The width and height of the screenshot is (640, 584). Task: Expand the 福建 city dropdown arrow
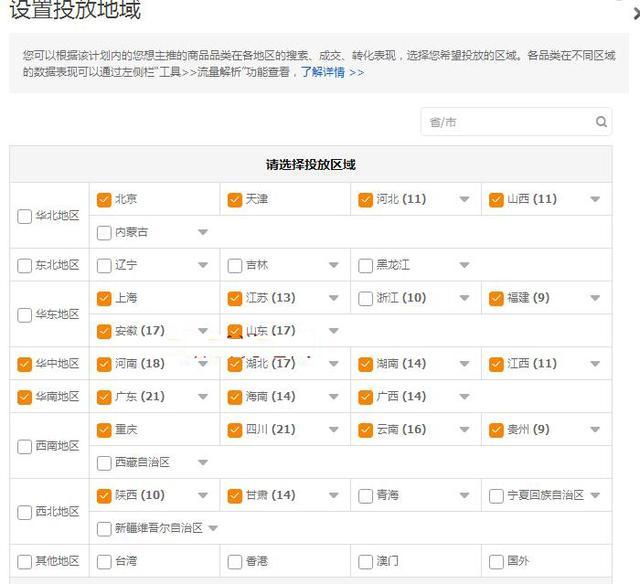(595, 299)
